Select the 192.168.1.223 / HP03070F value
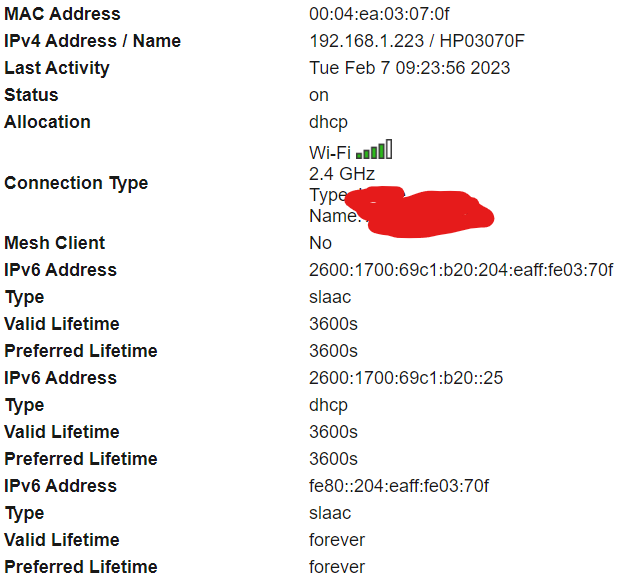 click(x=417, y=41)
